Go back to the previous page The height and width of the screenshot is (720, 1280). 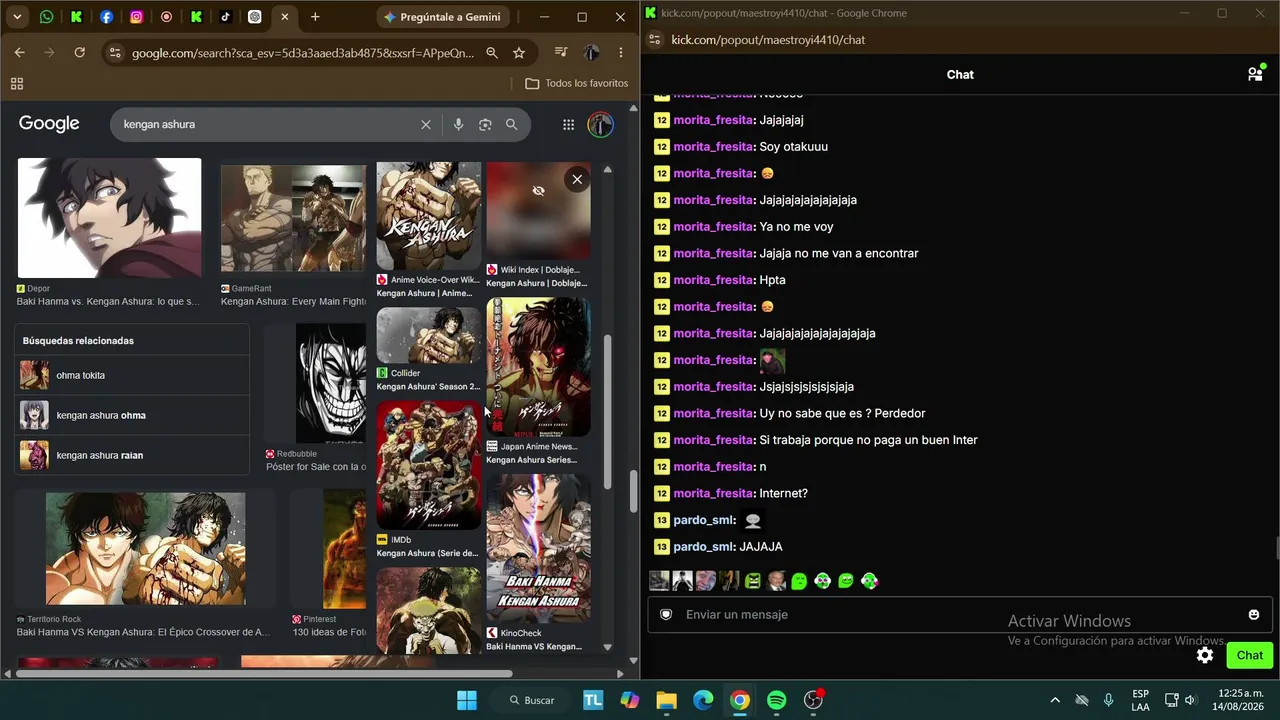(20, 53)
